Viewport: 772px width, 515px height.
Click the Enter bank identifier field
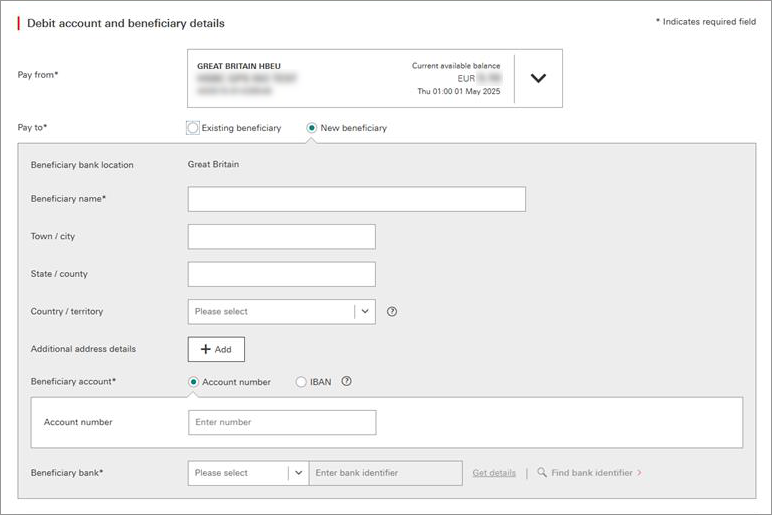(x=385, y=473)
